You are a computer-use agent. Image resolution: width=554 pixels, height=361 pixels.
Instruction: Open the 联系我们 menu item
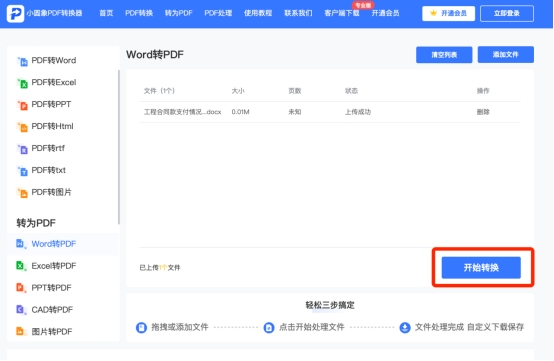298,13
